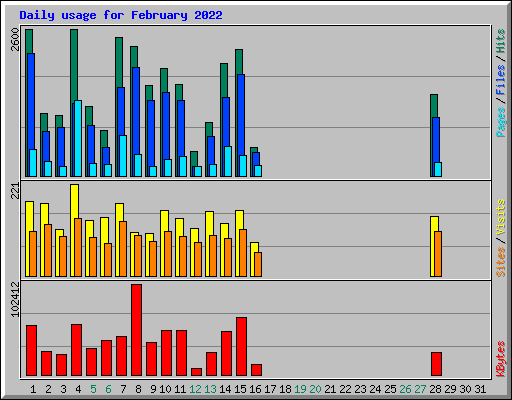Click the cyan Pages bar for day 4
Image resolution: width=512 pixels, height=400 pixels.
(78, 138)
